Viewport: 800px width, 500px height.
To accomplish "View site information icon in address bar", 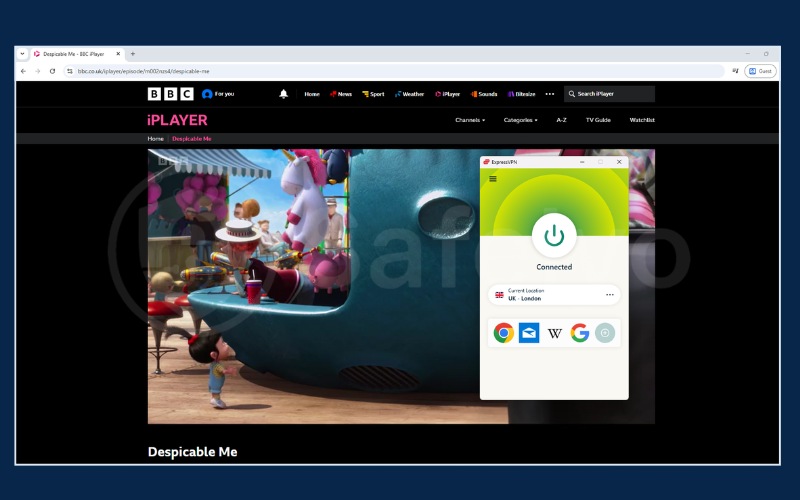I will (70, 71).
